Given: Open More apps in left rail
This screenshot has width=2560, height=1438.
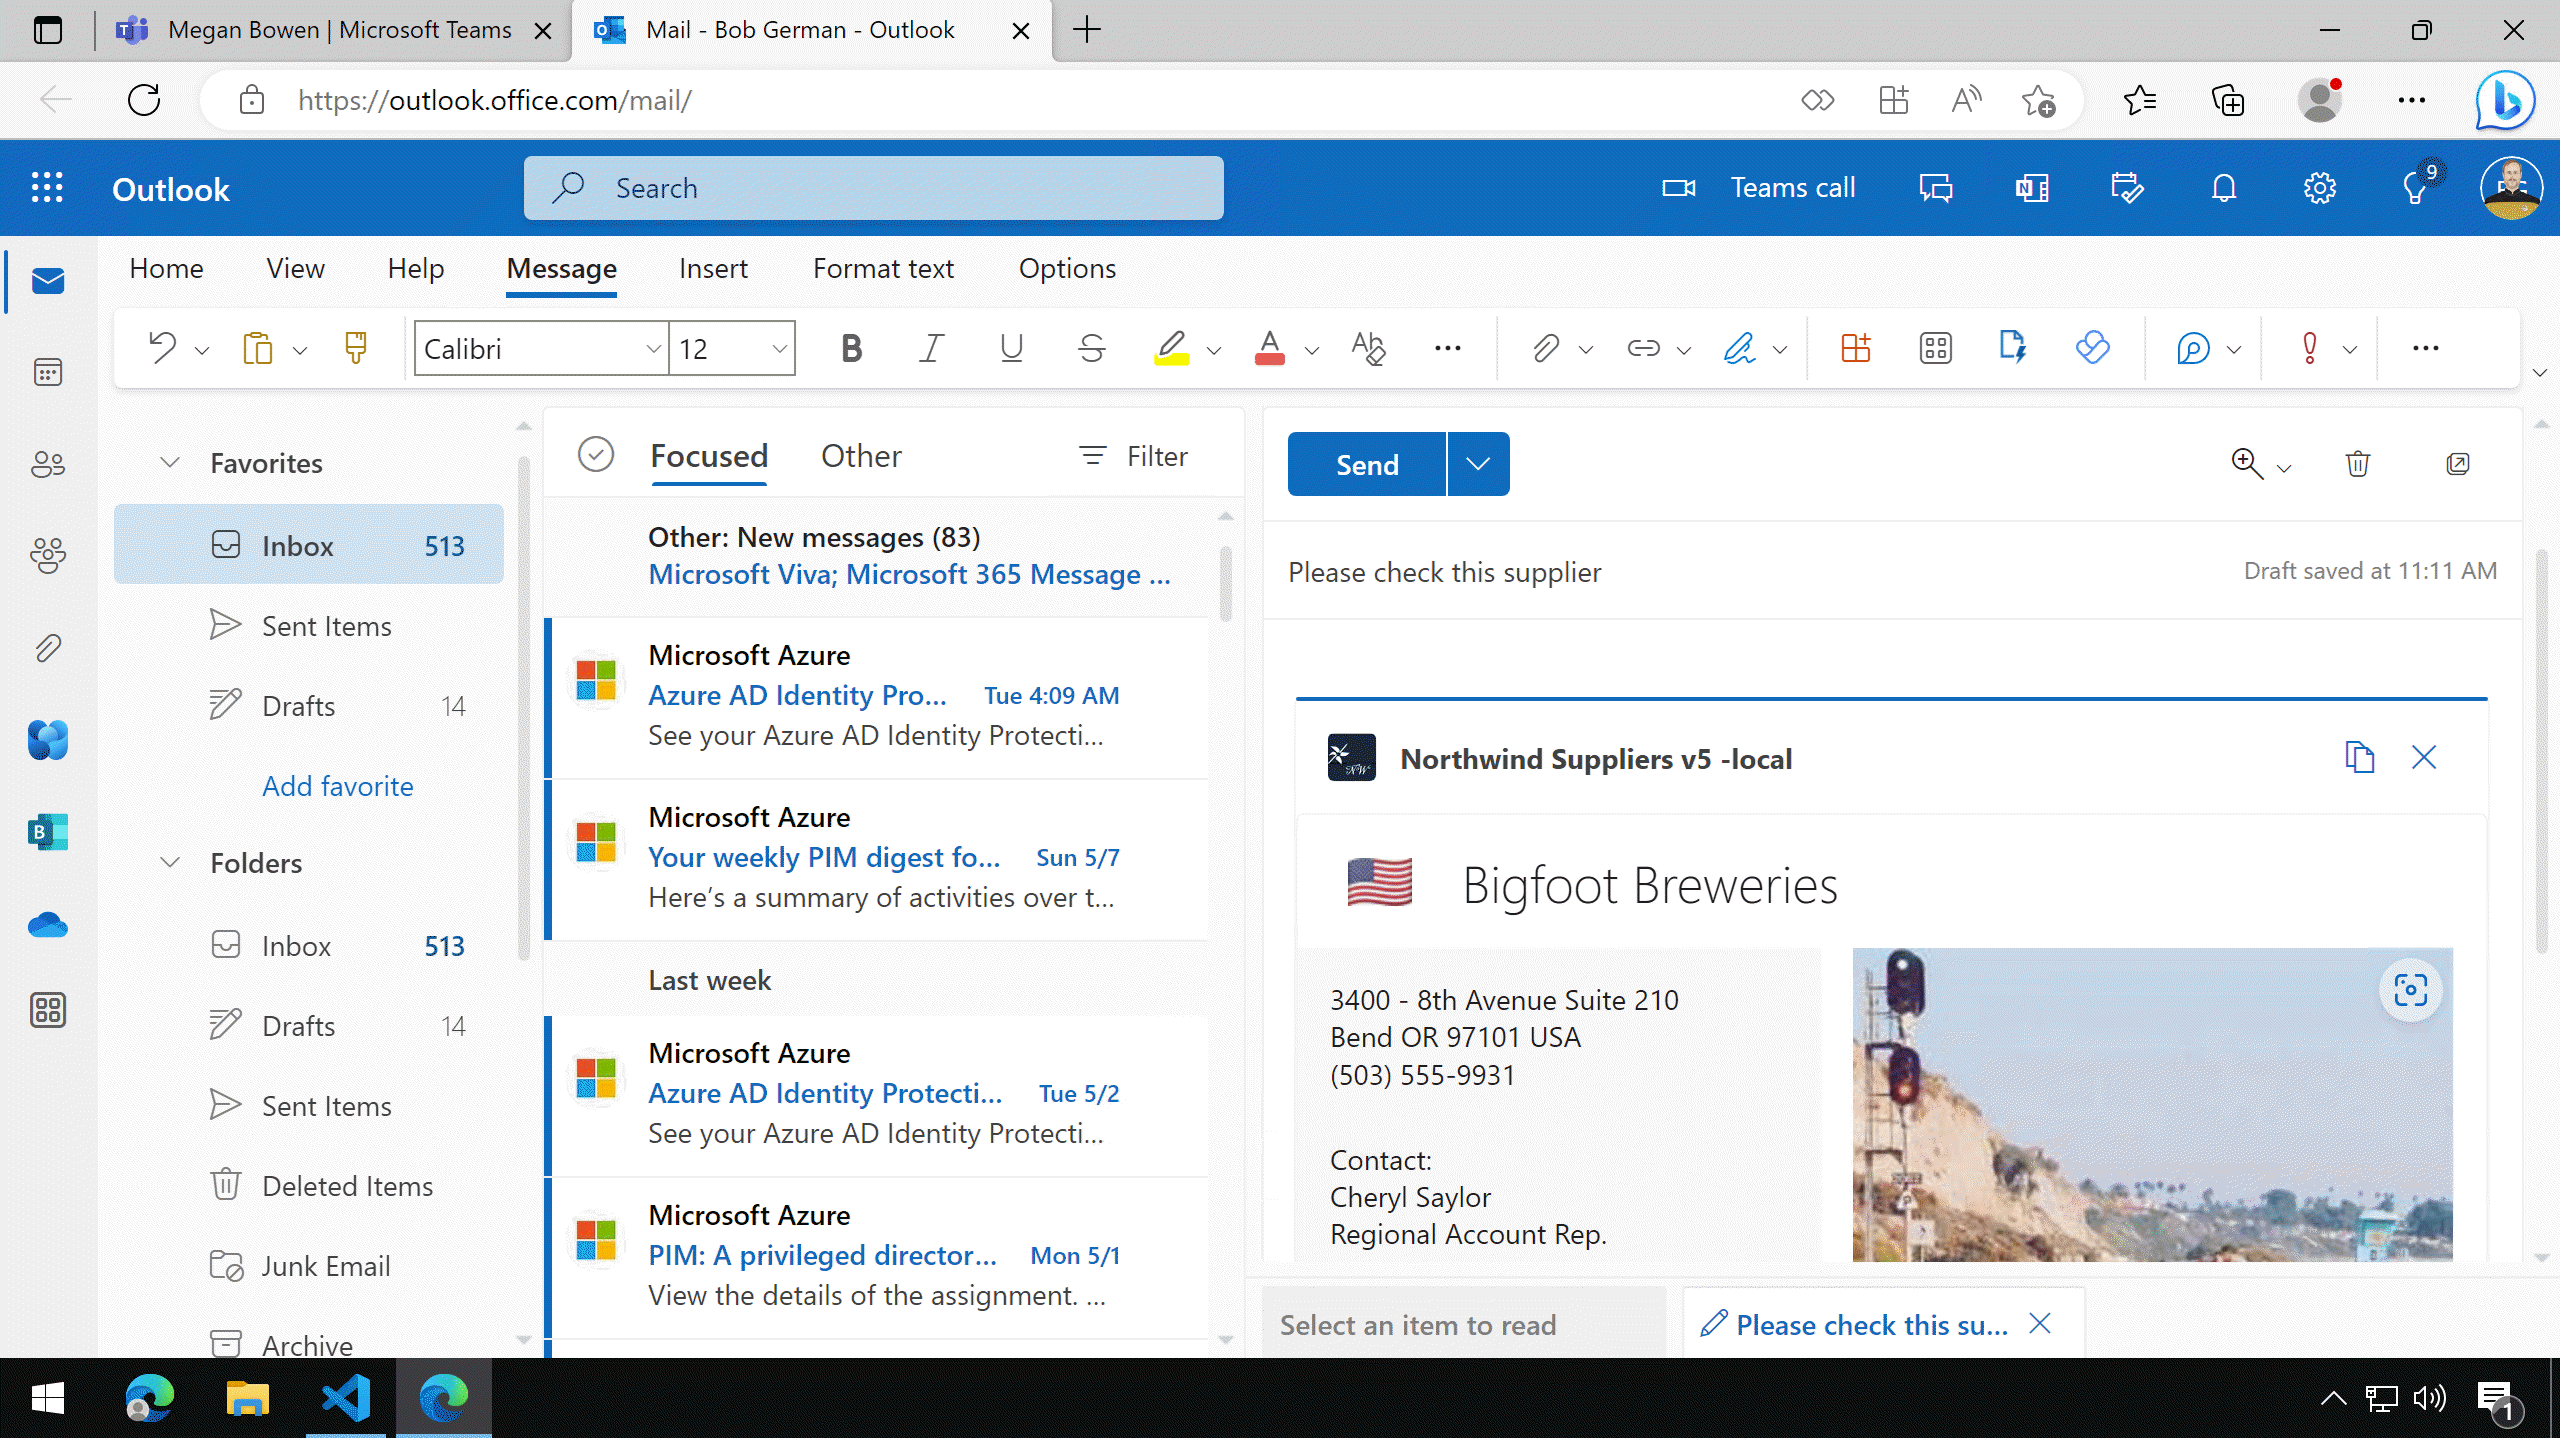Looking at the screenshot, I should click(48, 1010).
